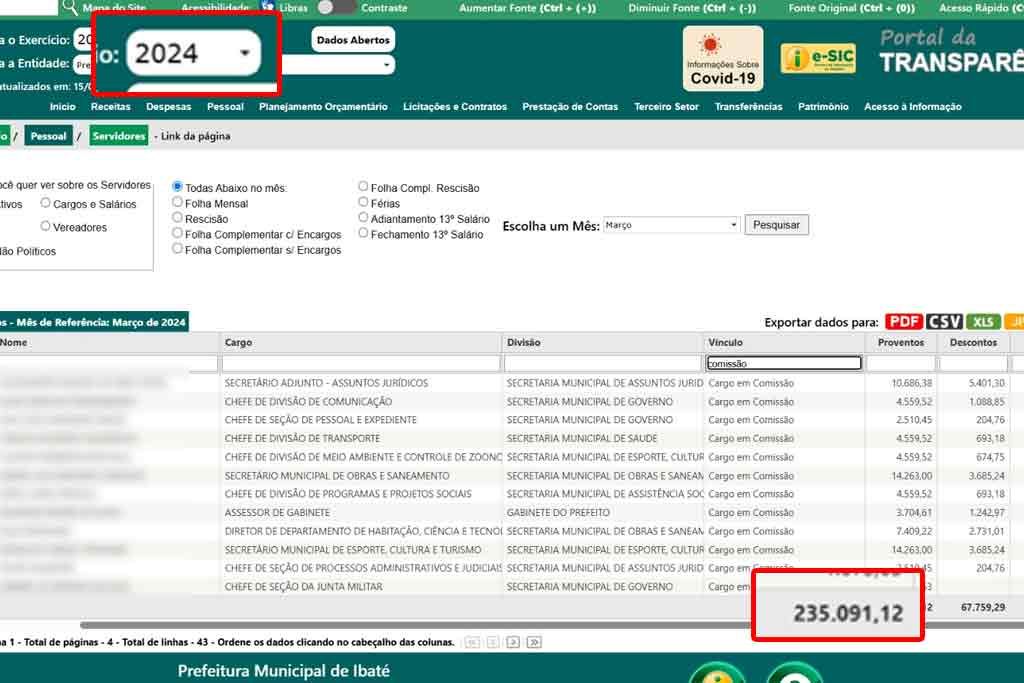Export the table as XLS

coord(983,322)
